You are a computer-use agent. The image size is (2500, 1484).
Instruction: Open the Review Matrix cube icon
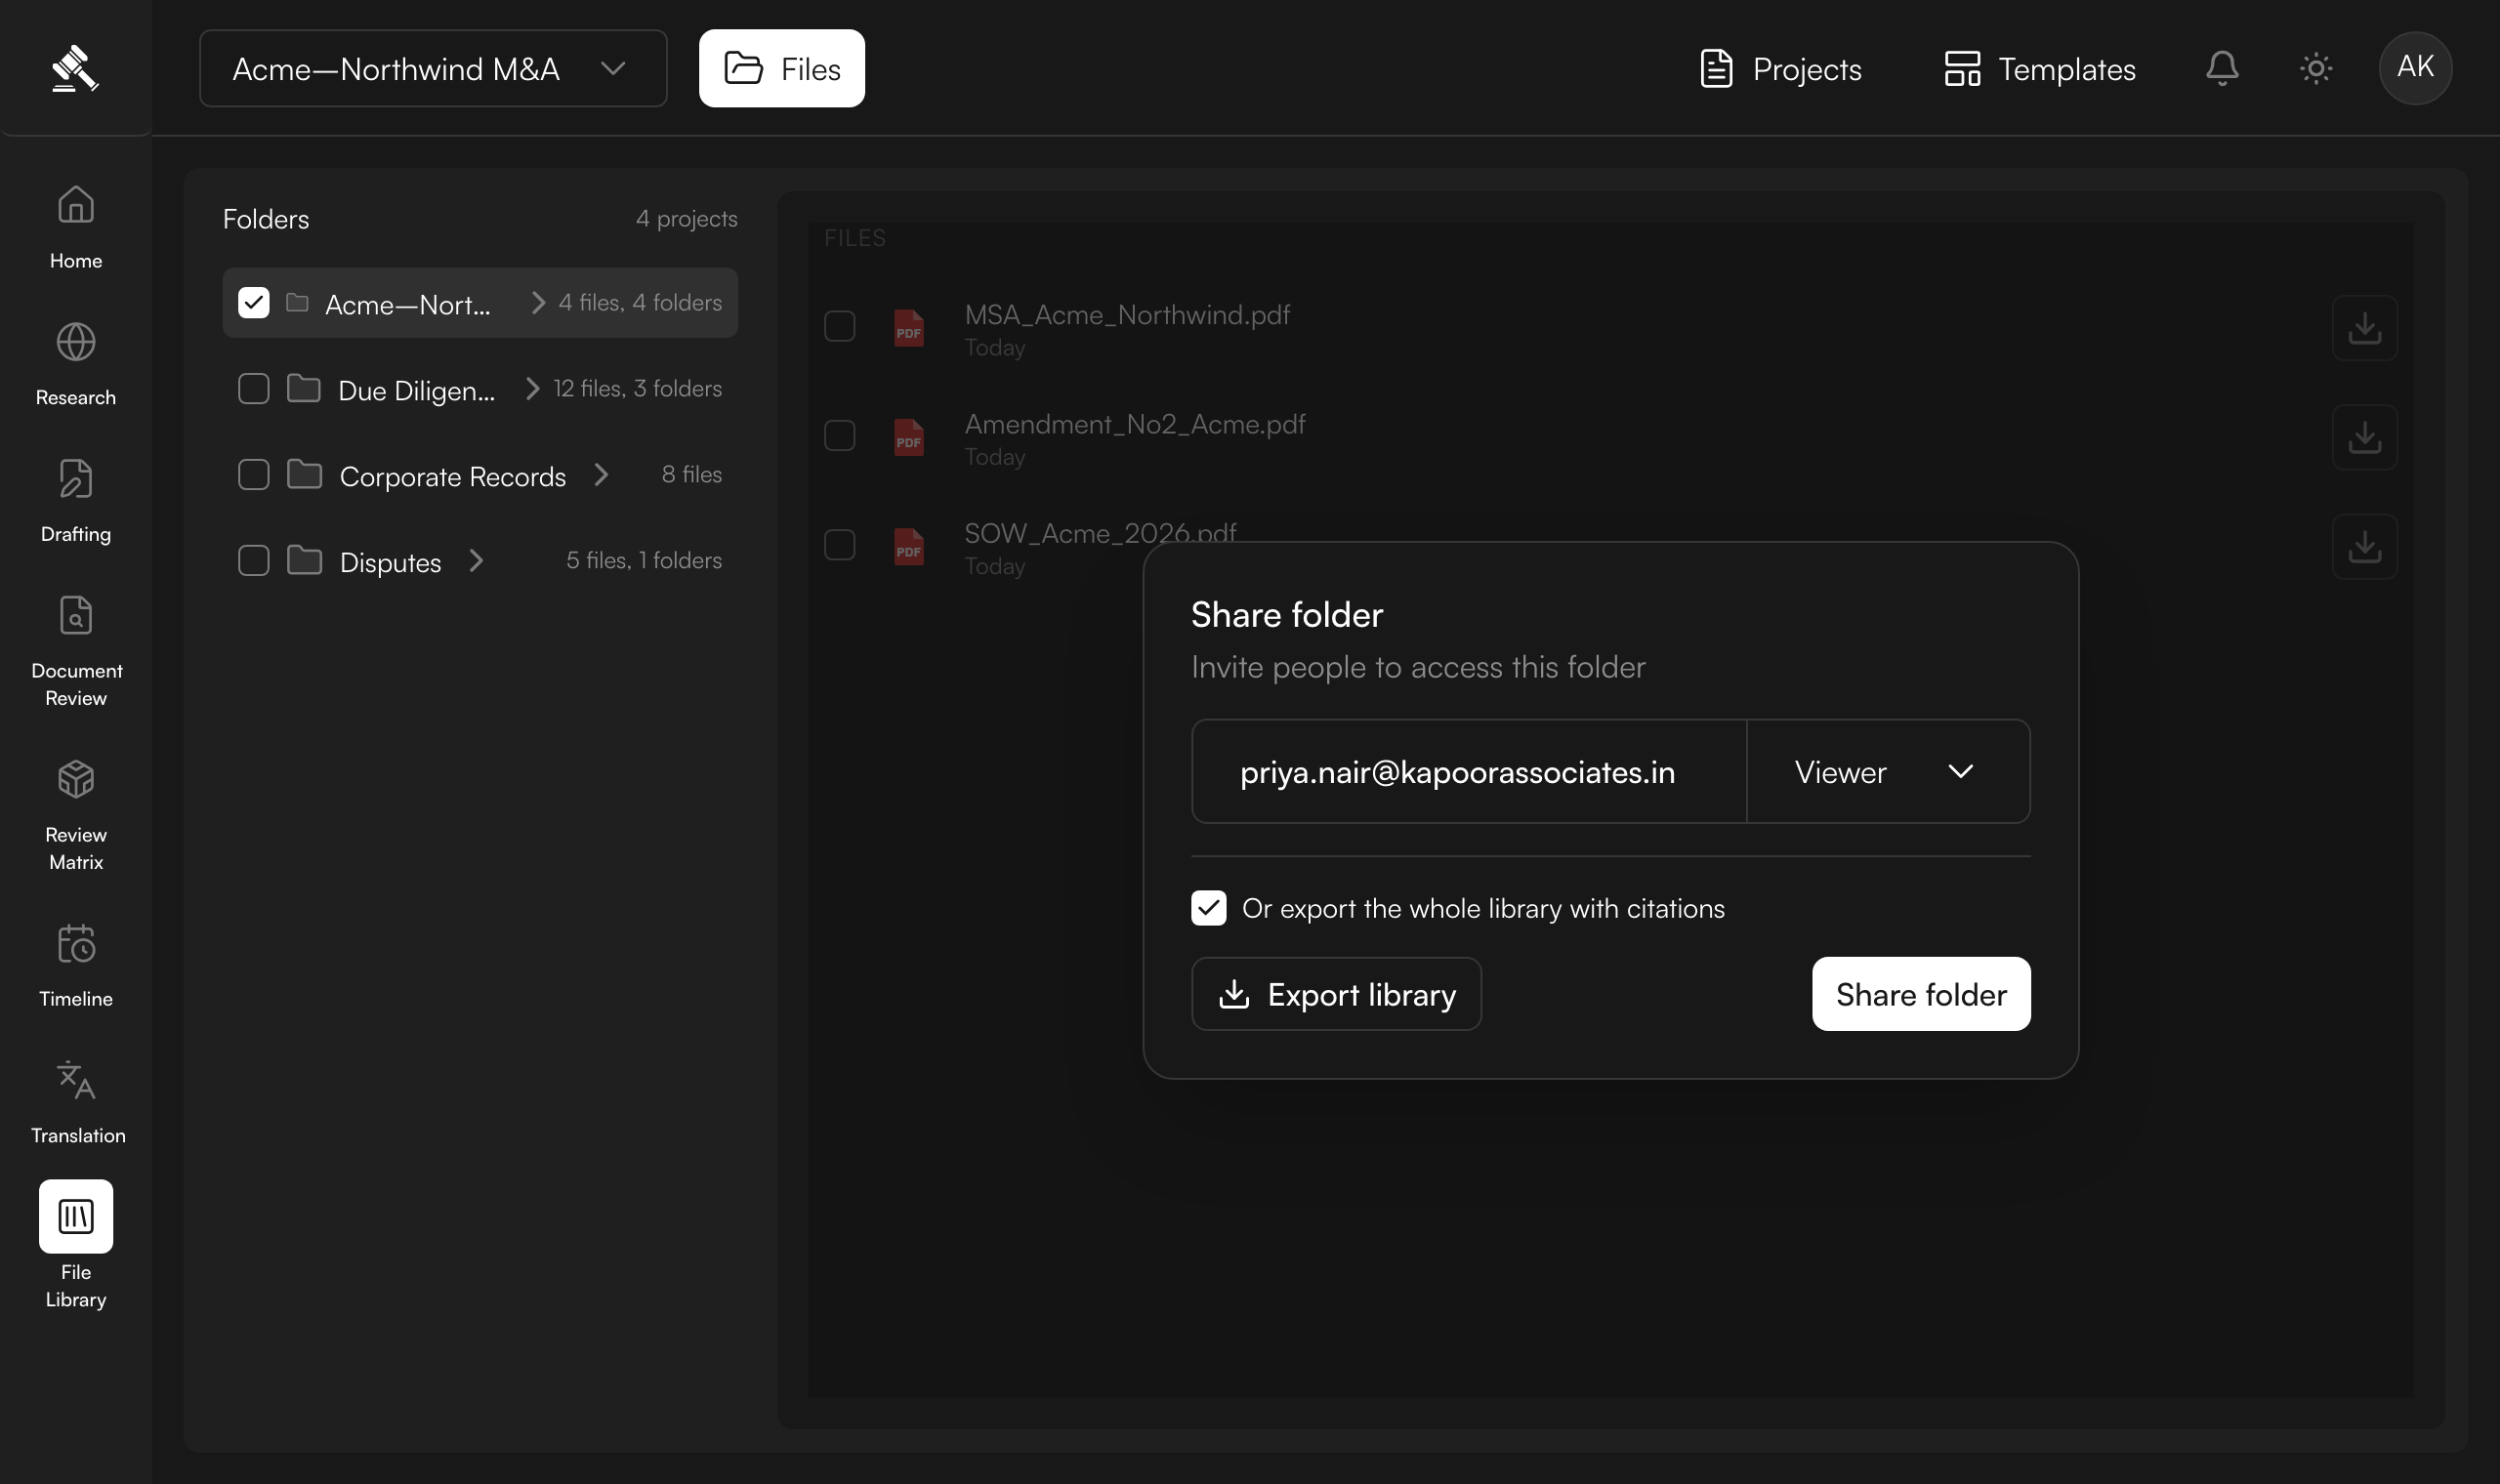point(76,779)
